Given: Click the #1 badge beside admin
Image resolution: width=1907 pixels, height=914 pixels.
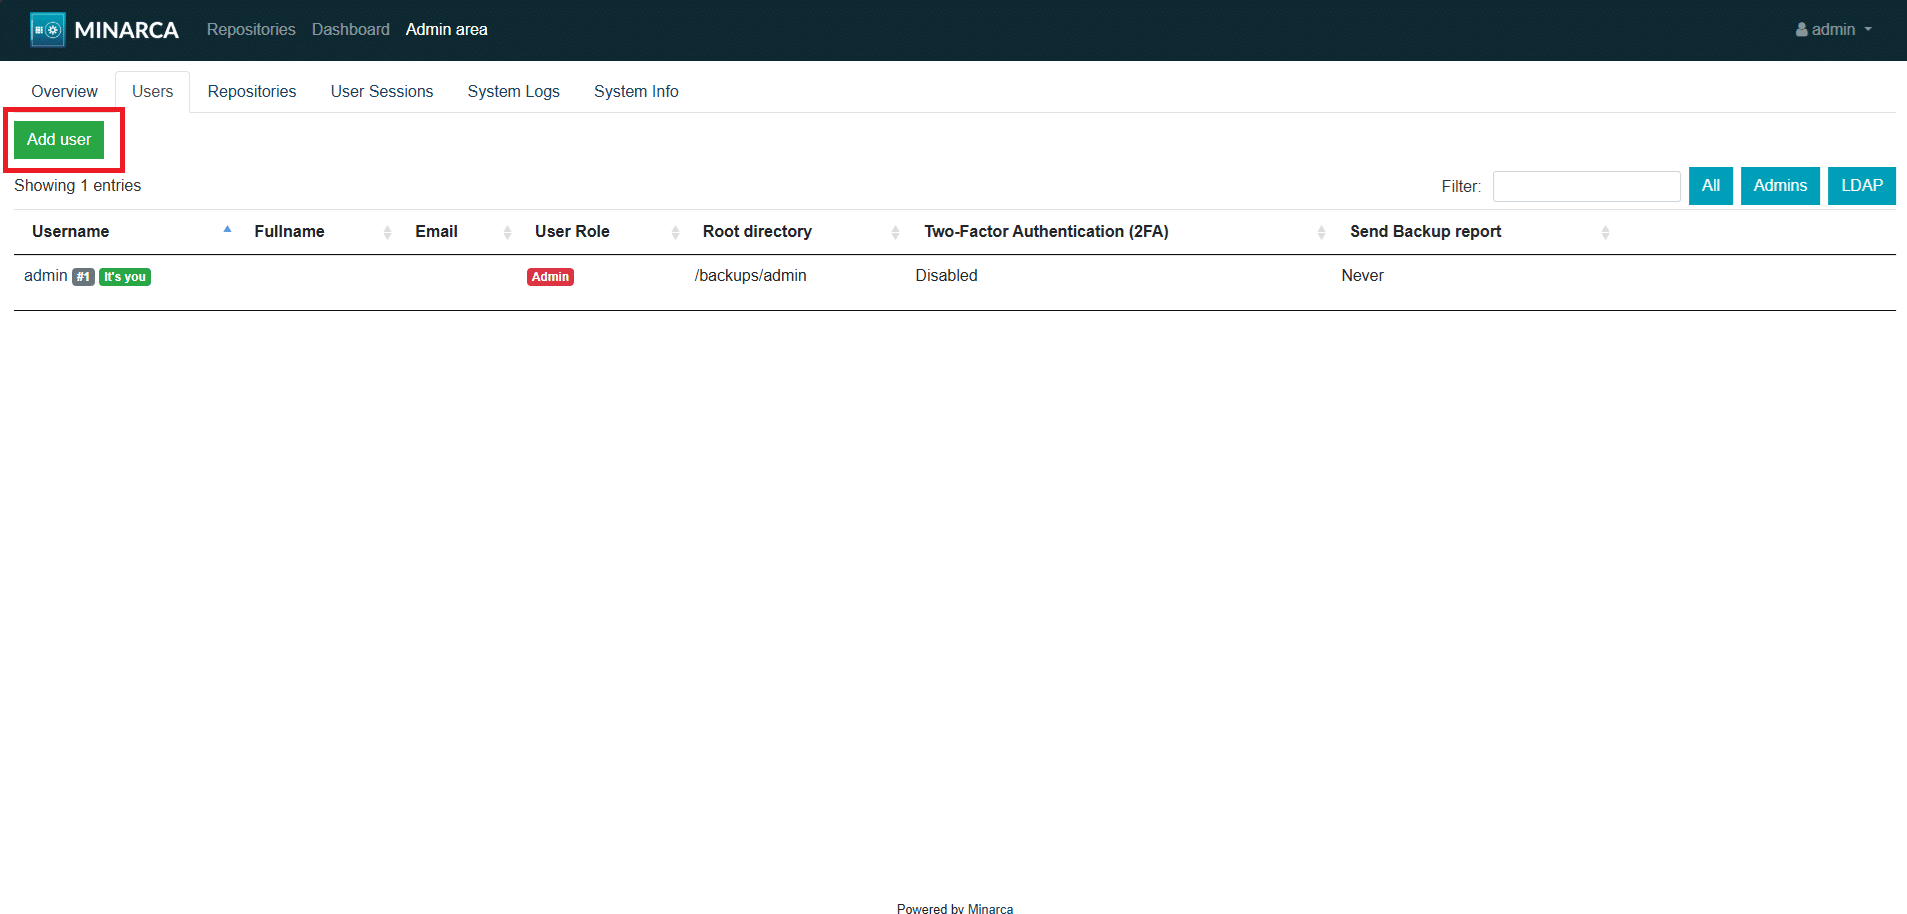Looking at the screenshot, I should [83, 277].
